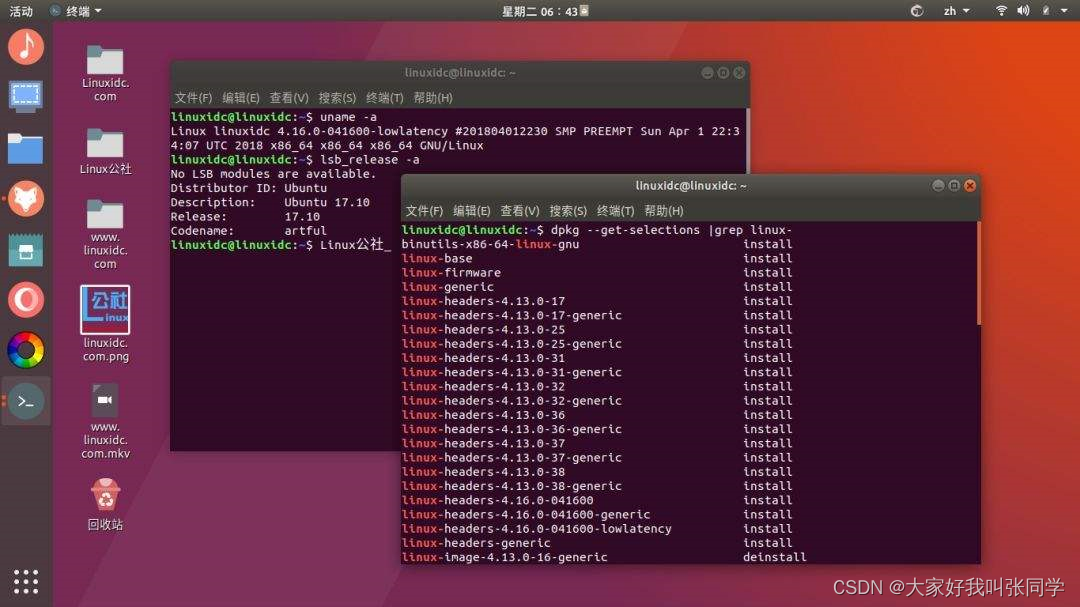1080x607 pixels.
Task: Select the Linux公社 desktop folder
Action: (x=105, y=152)
